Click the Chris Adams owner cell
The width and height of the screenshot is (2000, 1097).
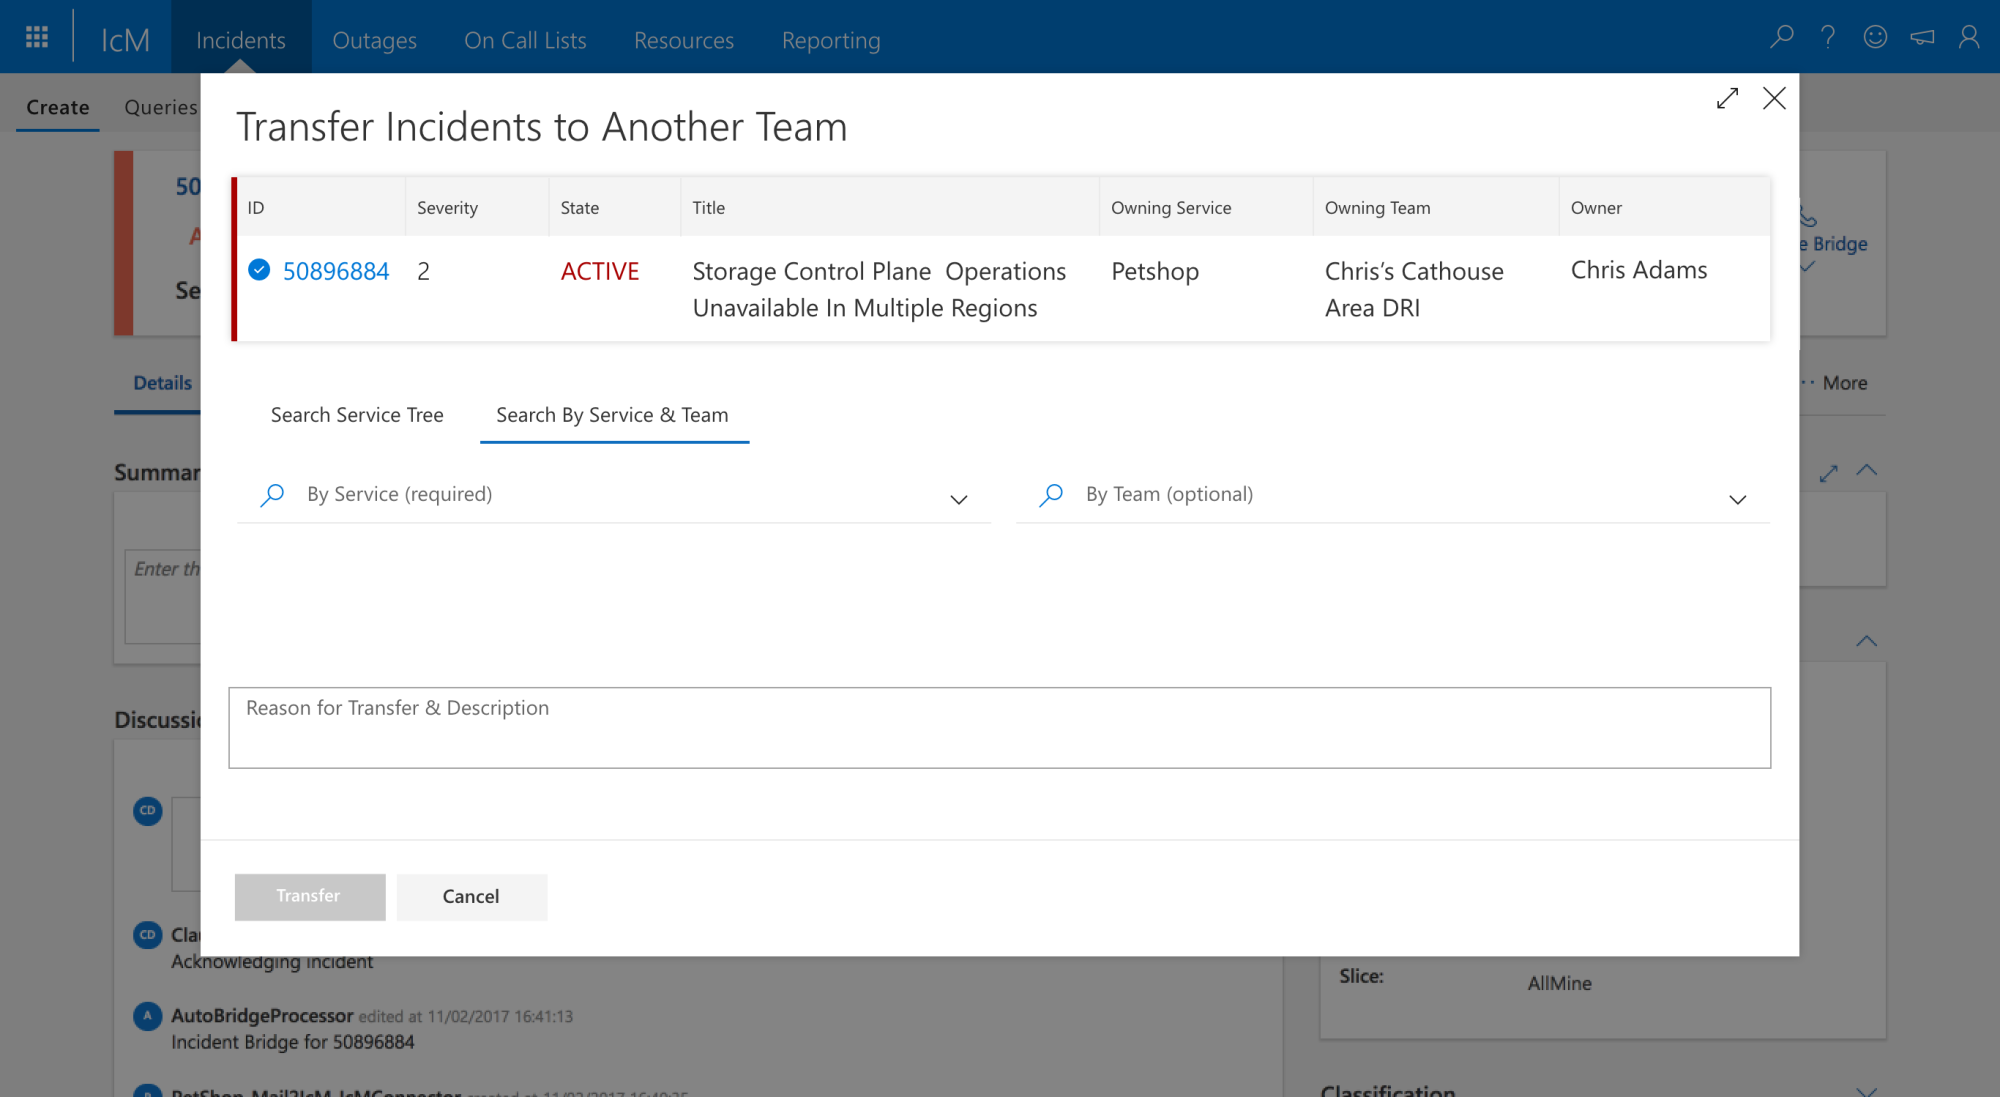[x=1639, y=270]
